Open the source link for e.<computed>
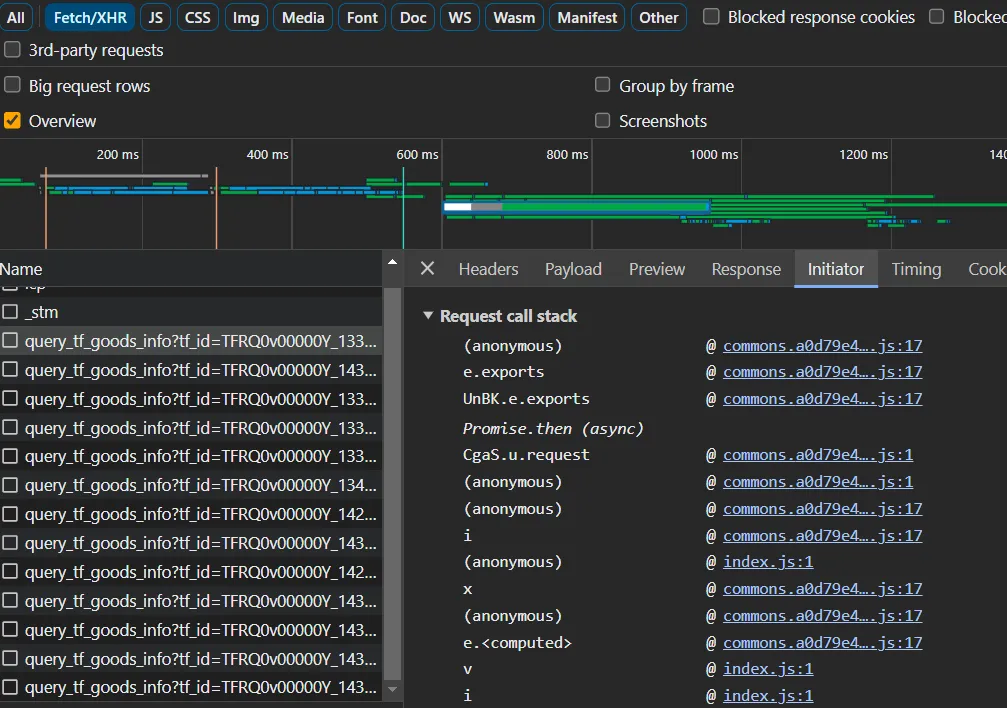Viewport: 1007px width, 708px height. pos(823,642)
